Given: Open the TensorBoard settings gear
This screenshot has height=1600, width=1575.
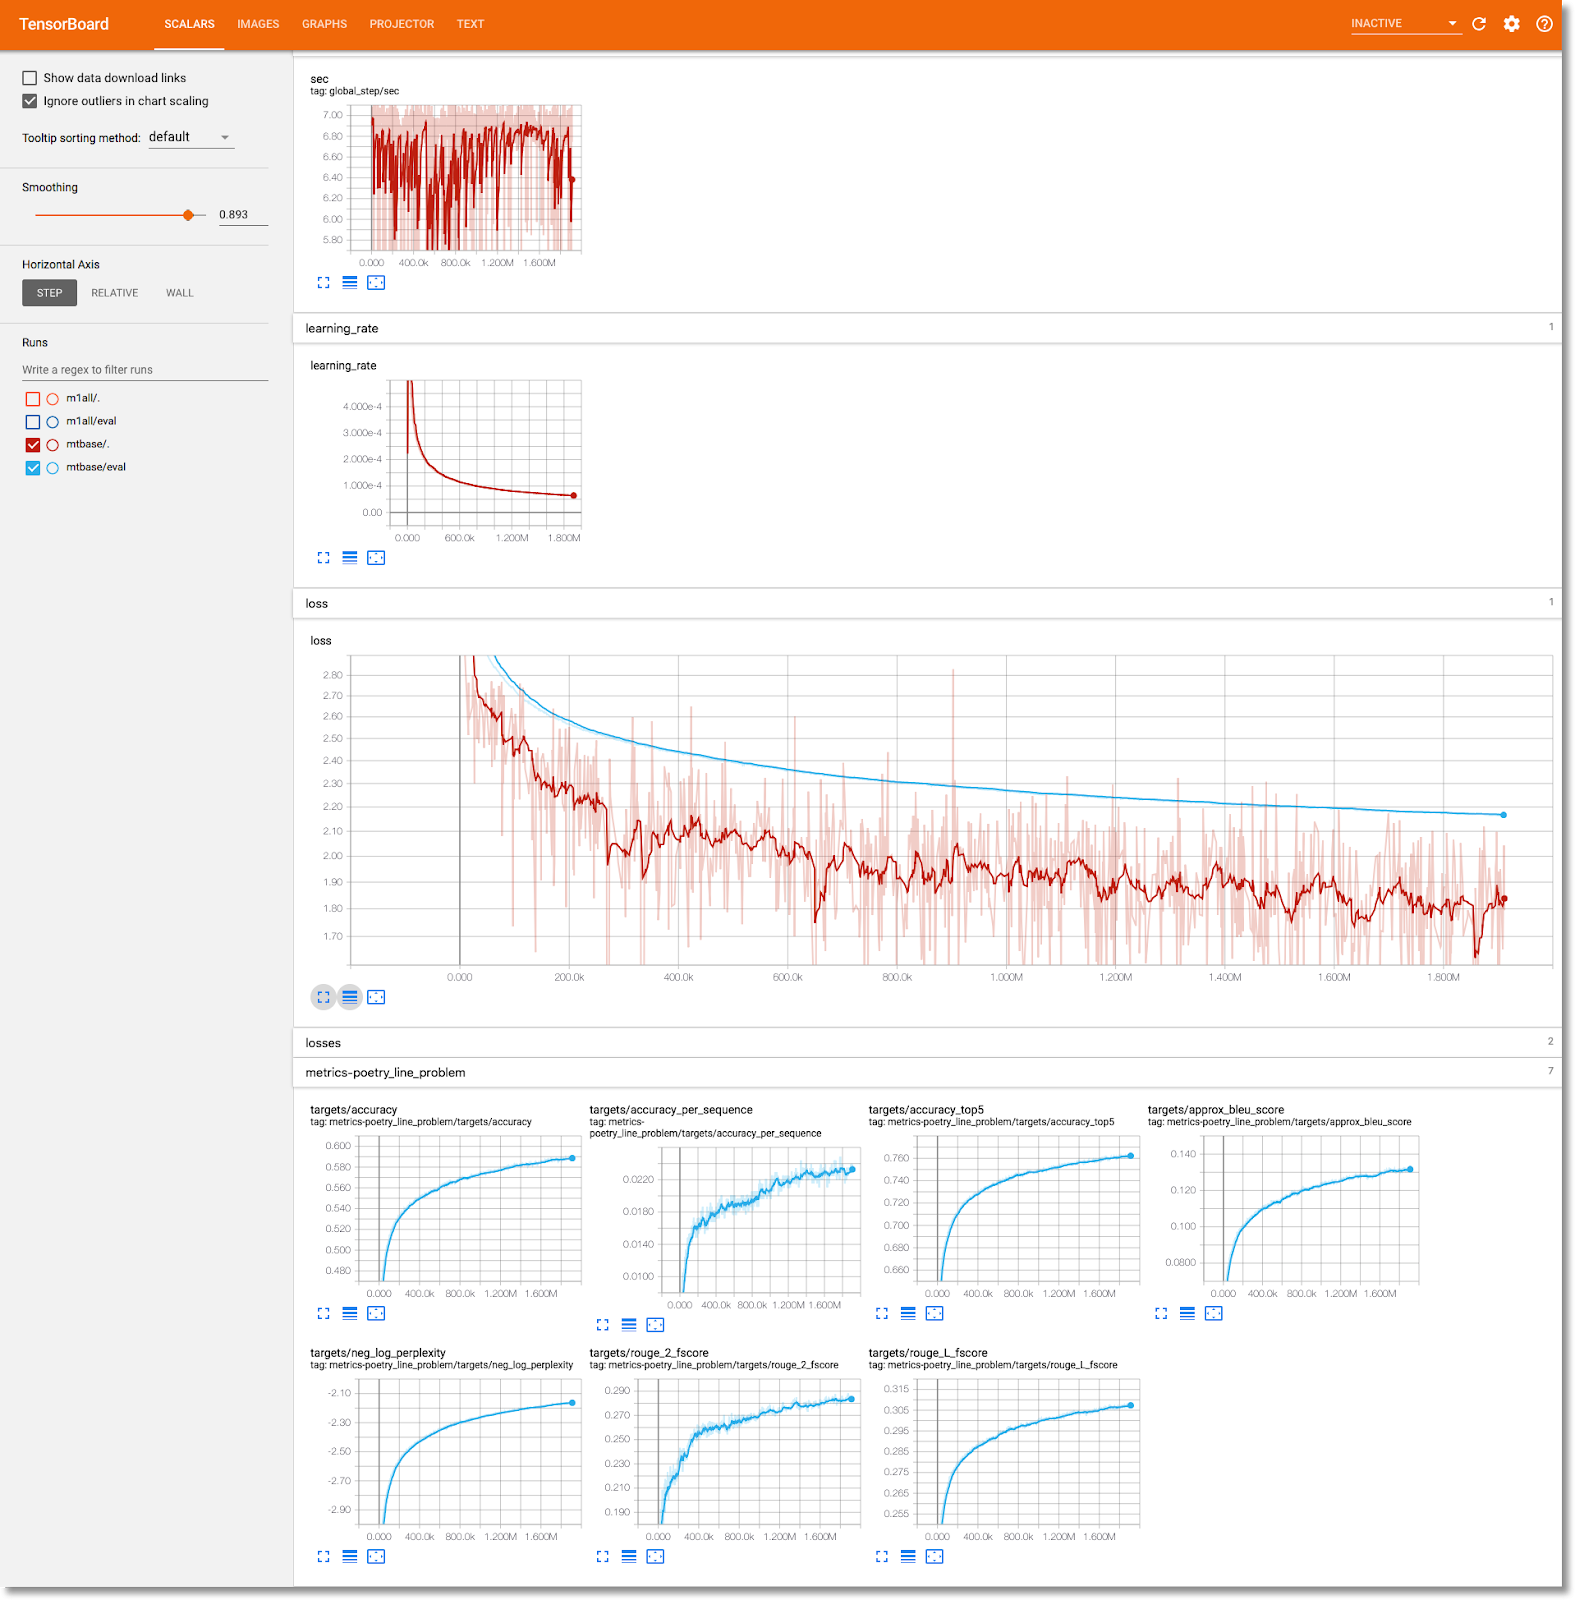Looking at the screenshot, I should [x=1511, y=24].
